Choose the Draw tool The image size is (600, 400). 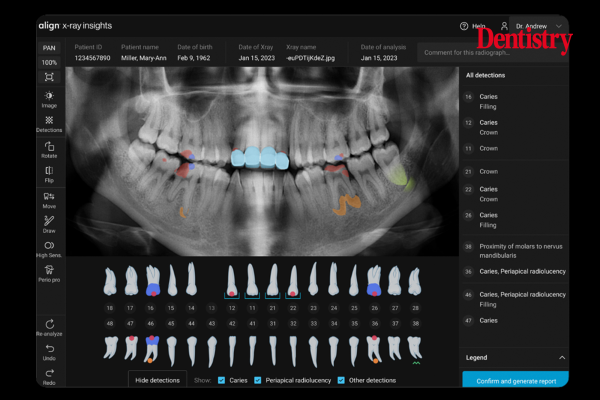point(49,223)
